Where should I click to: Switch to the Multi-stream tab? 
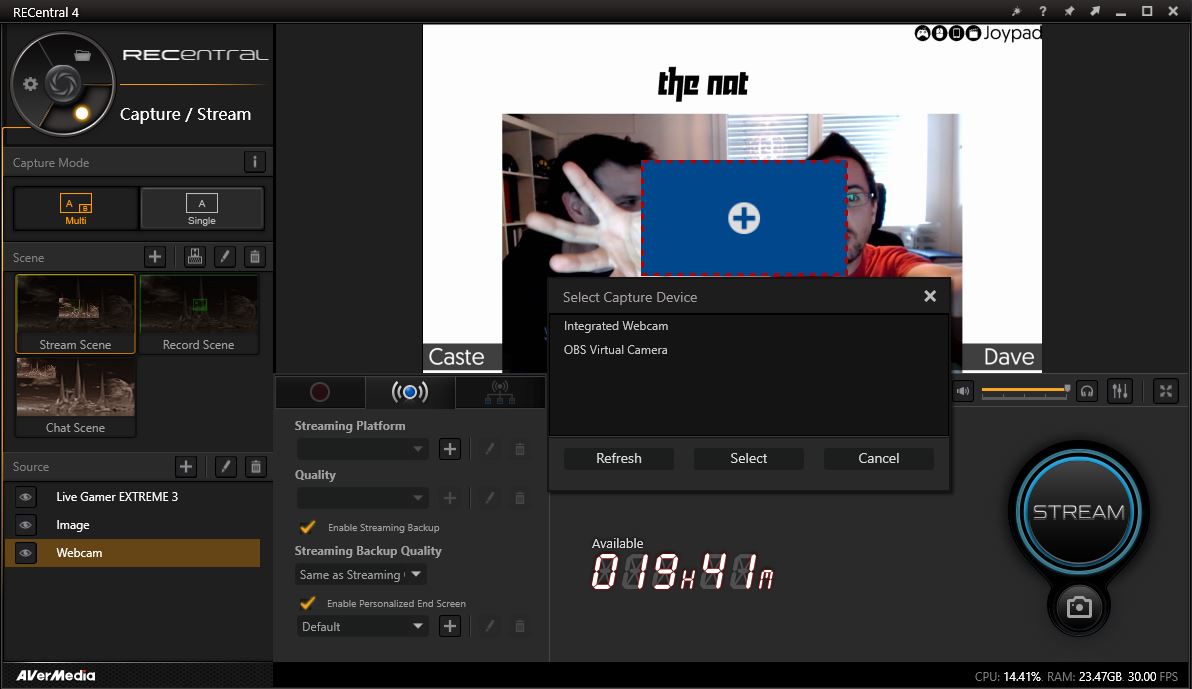[499, 392]
